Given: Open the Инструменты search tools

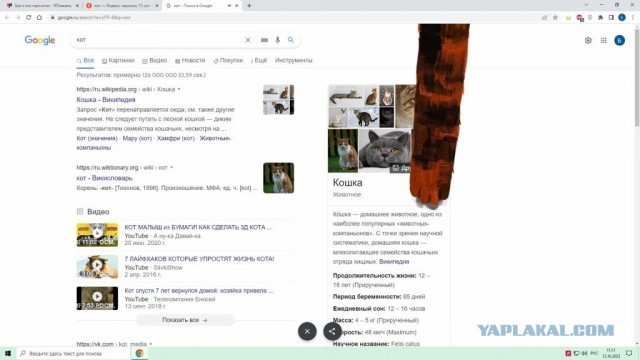Looking at the screenshot, I should [x=293, y=60].
